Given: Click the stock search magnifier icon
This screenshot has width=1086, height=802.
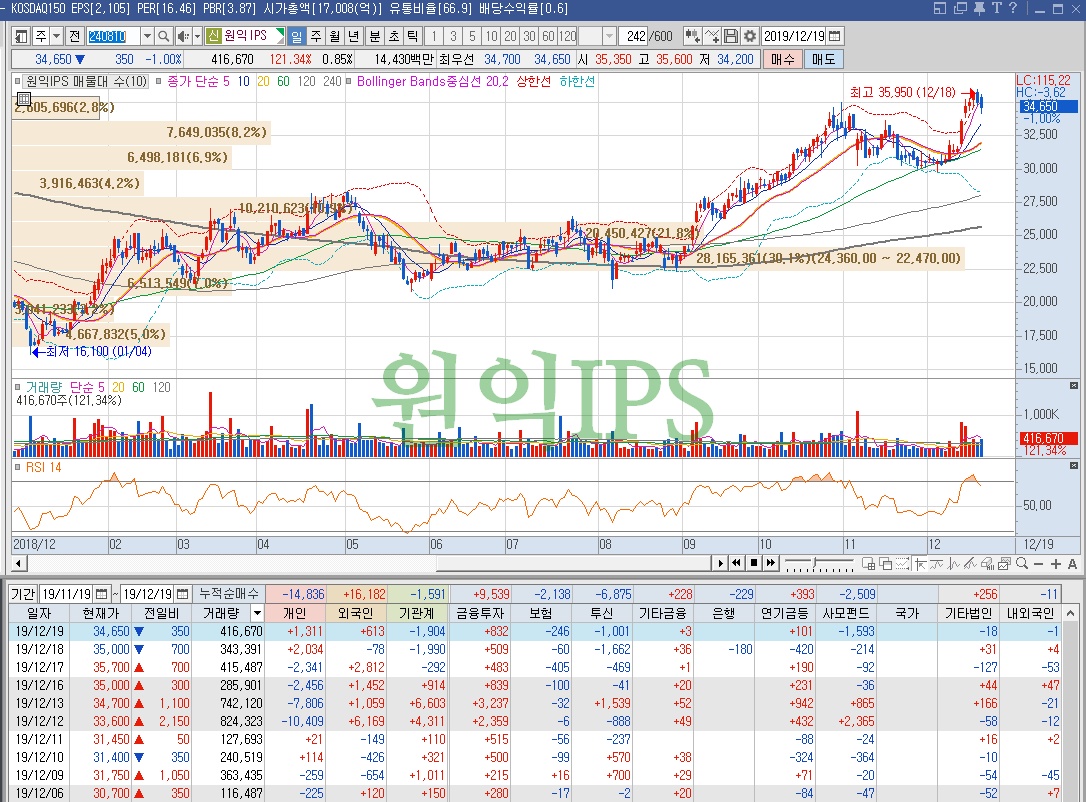Looking at the screenshot, I should 163,36.
